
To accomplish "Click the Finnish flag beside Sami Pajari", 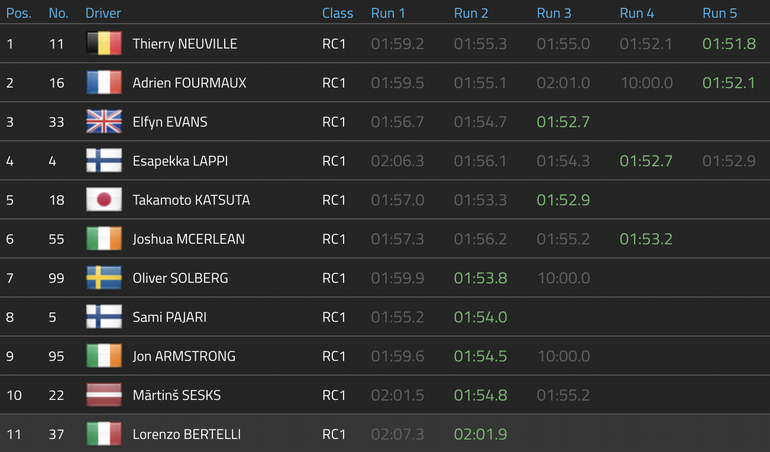I will click(104, 317).
